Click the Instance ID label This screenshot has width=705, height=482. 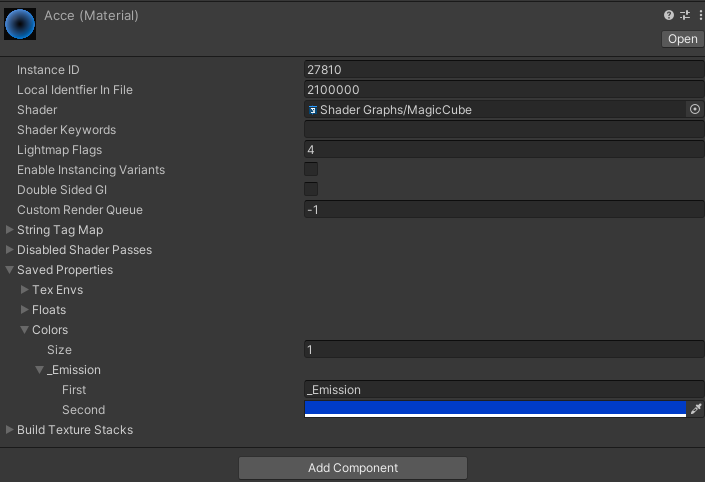pyautogui.click(x=48, y=70)
